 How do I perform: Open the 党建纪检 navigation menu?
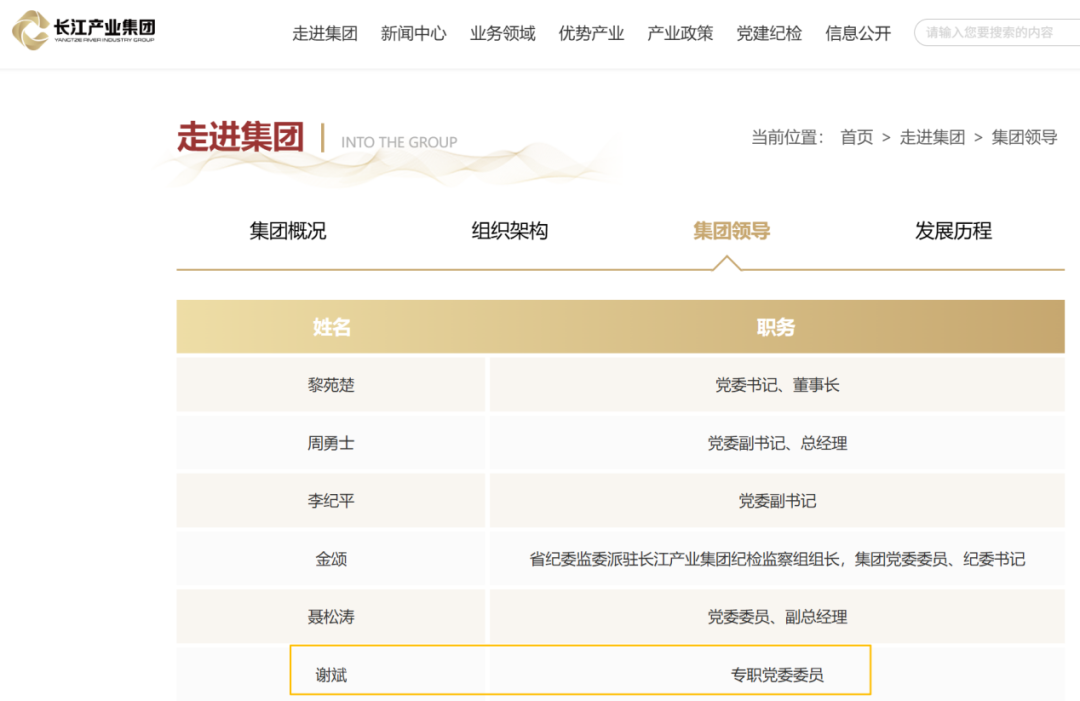point(769,33)
